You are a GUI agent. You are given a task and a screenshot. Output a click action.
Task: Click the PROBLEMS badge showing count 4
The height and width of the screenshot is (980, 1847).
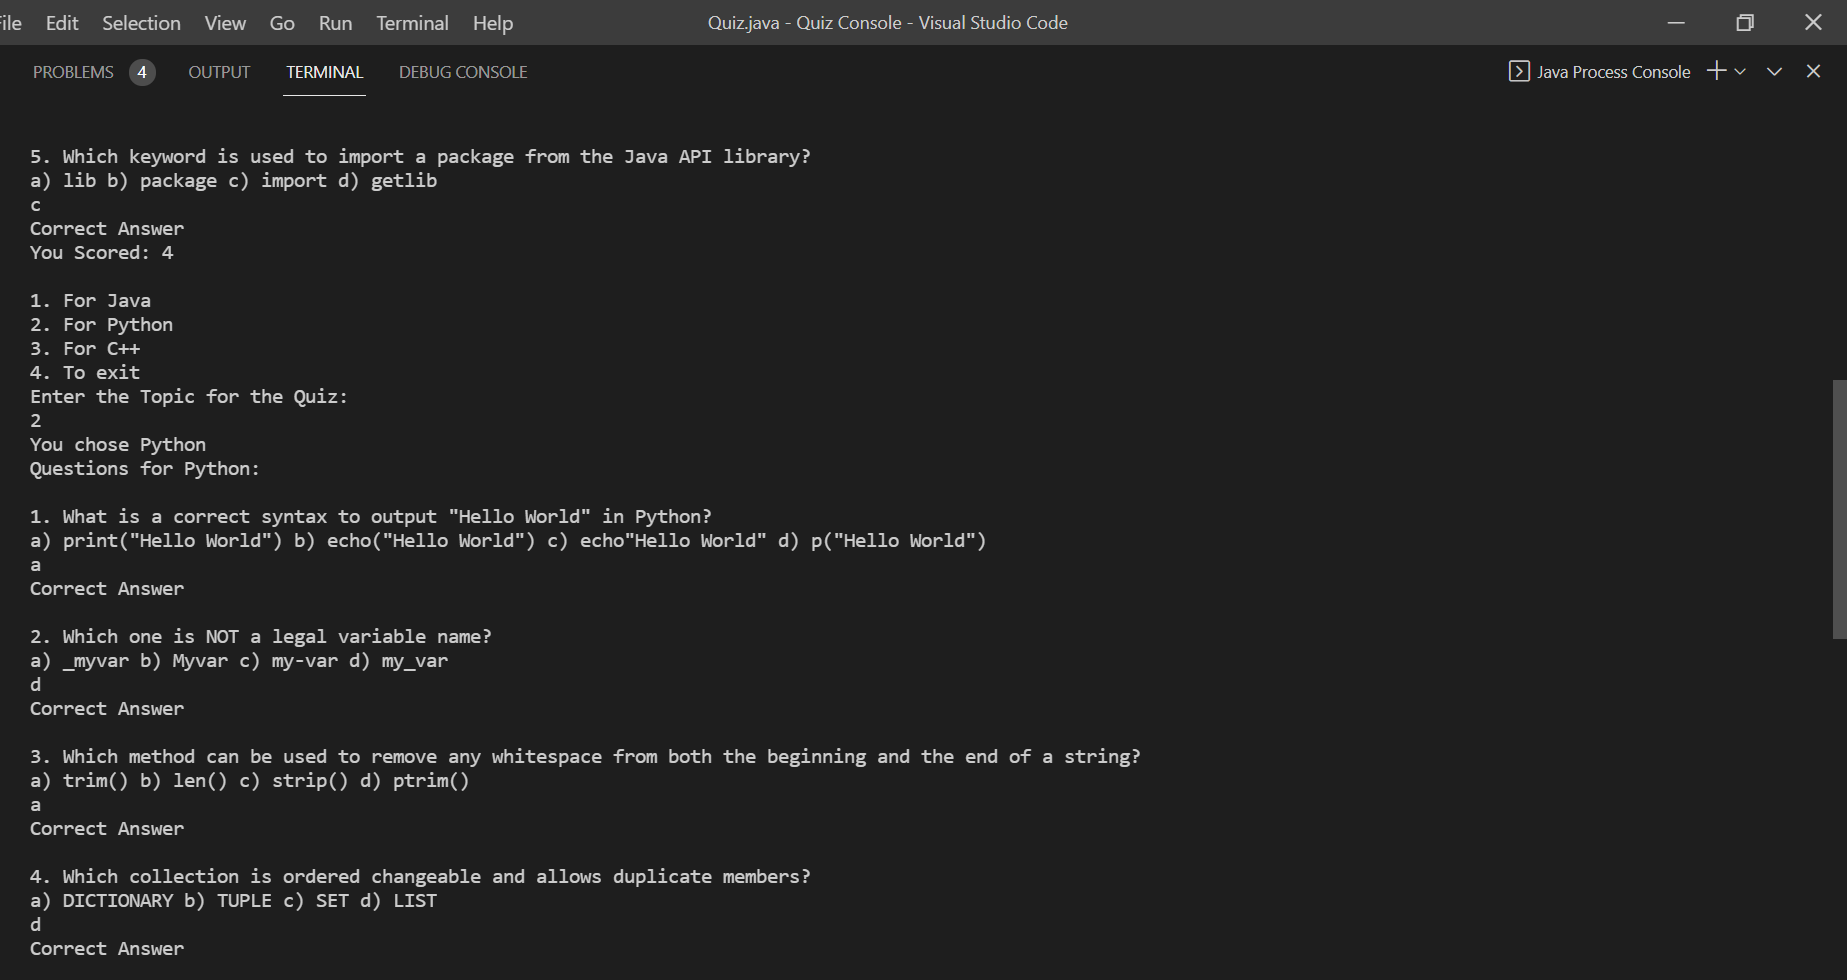coord(143,71)
